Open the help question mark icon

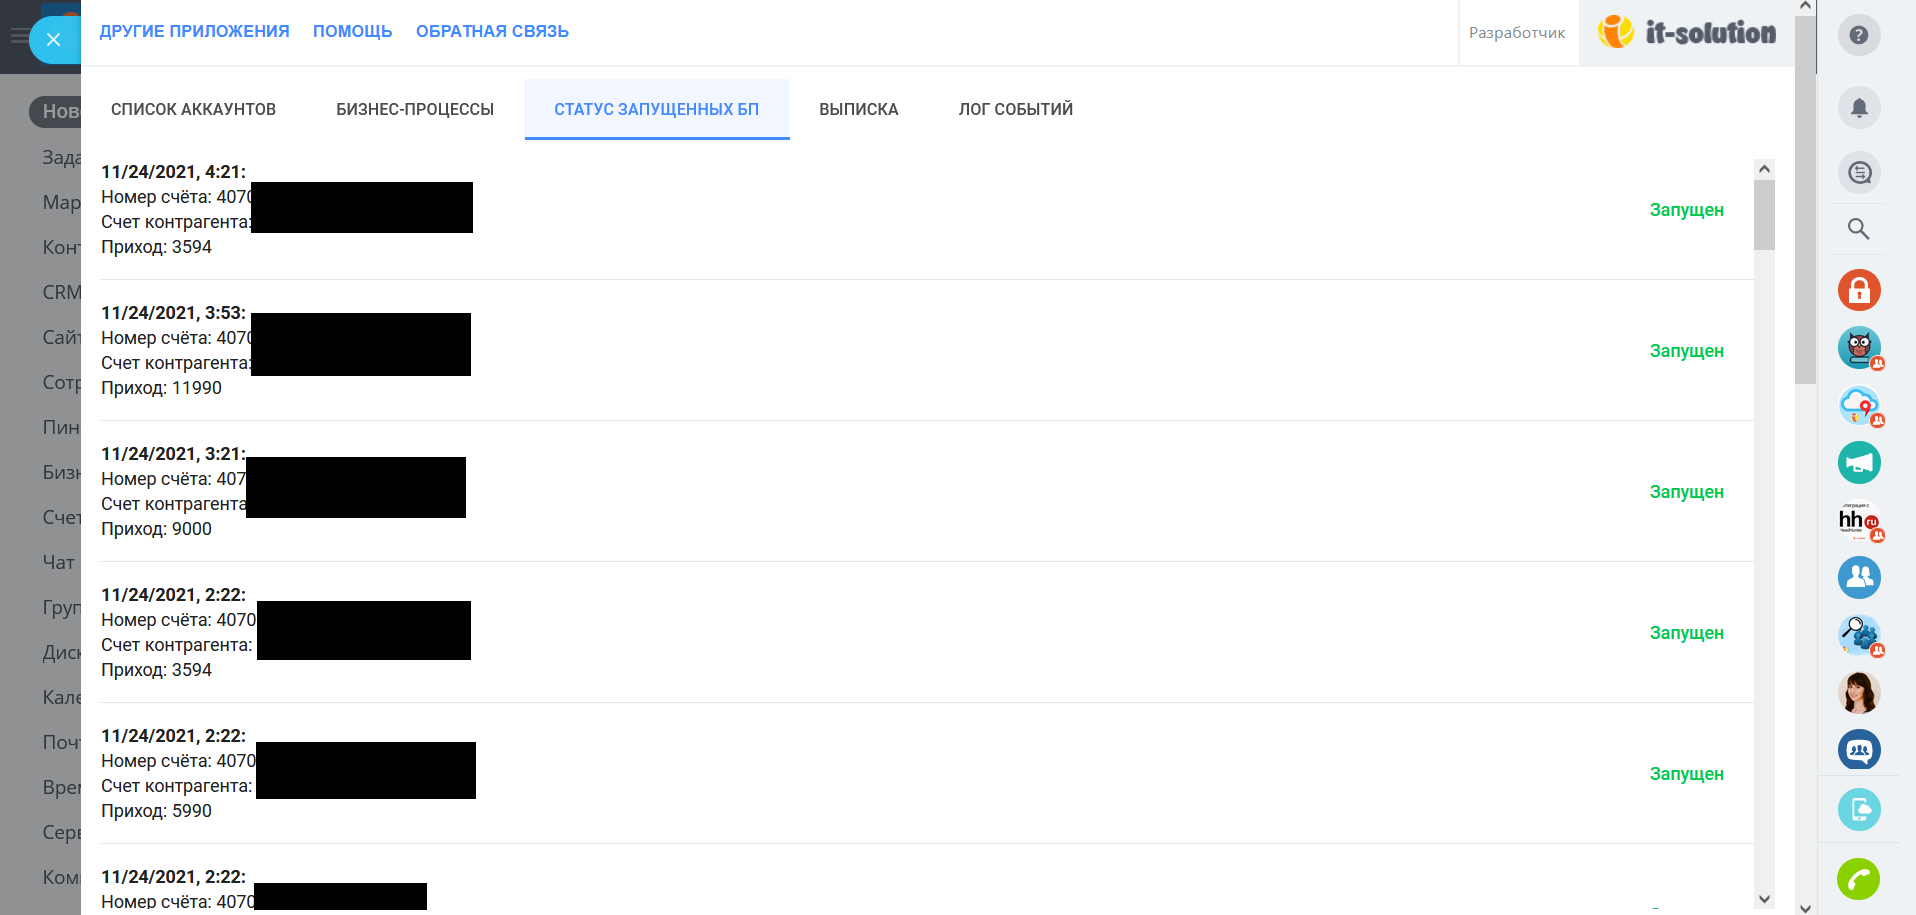[1859, 35]
